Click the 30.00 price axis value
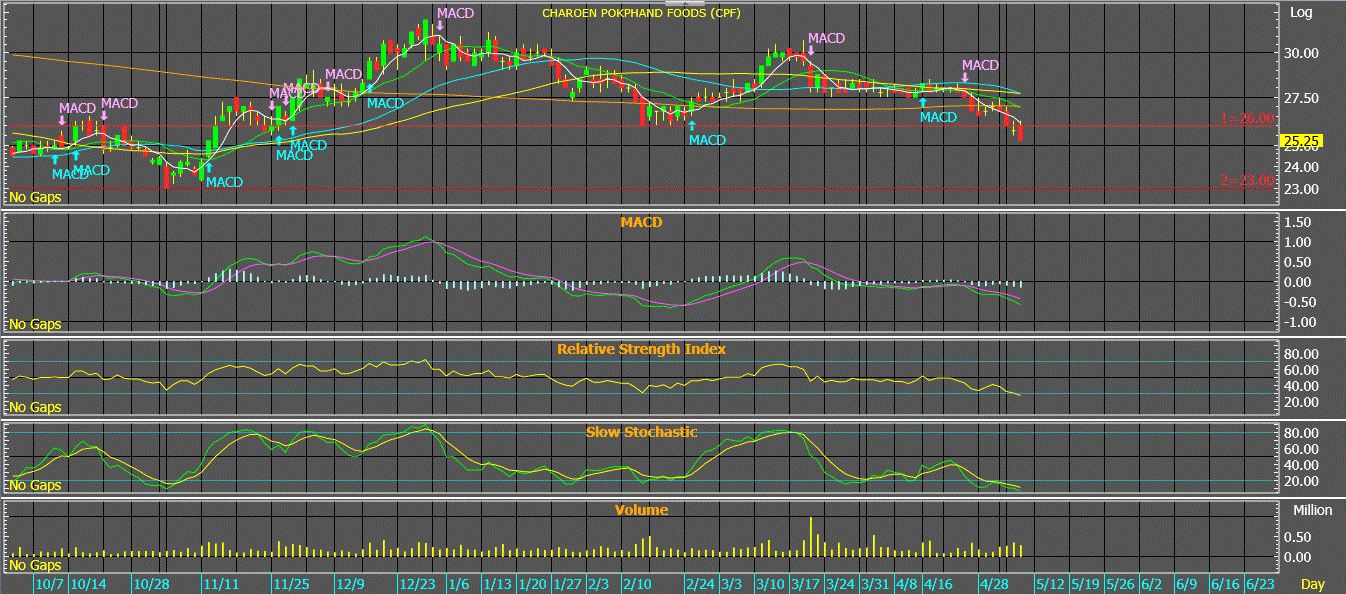The height and width of the screenshot is (594, 1346). 1303,53
